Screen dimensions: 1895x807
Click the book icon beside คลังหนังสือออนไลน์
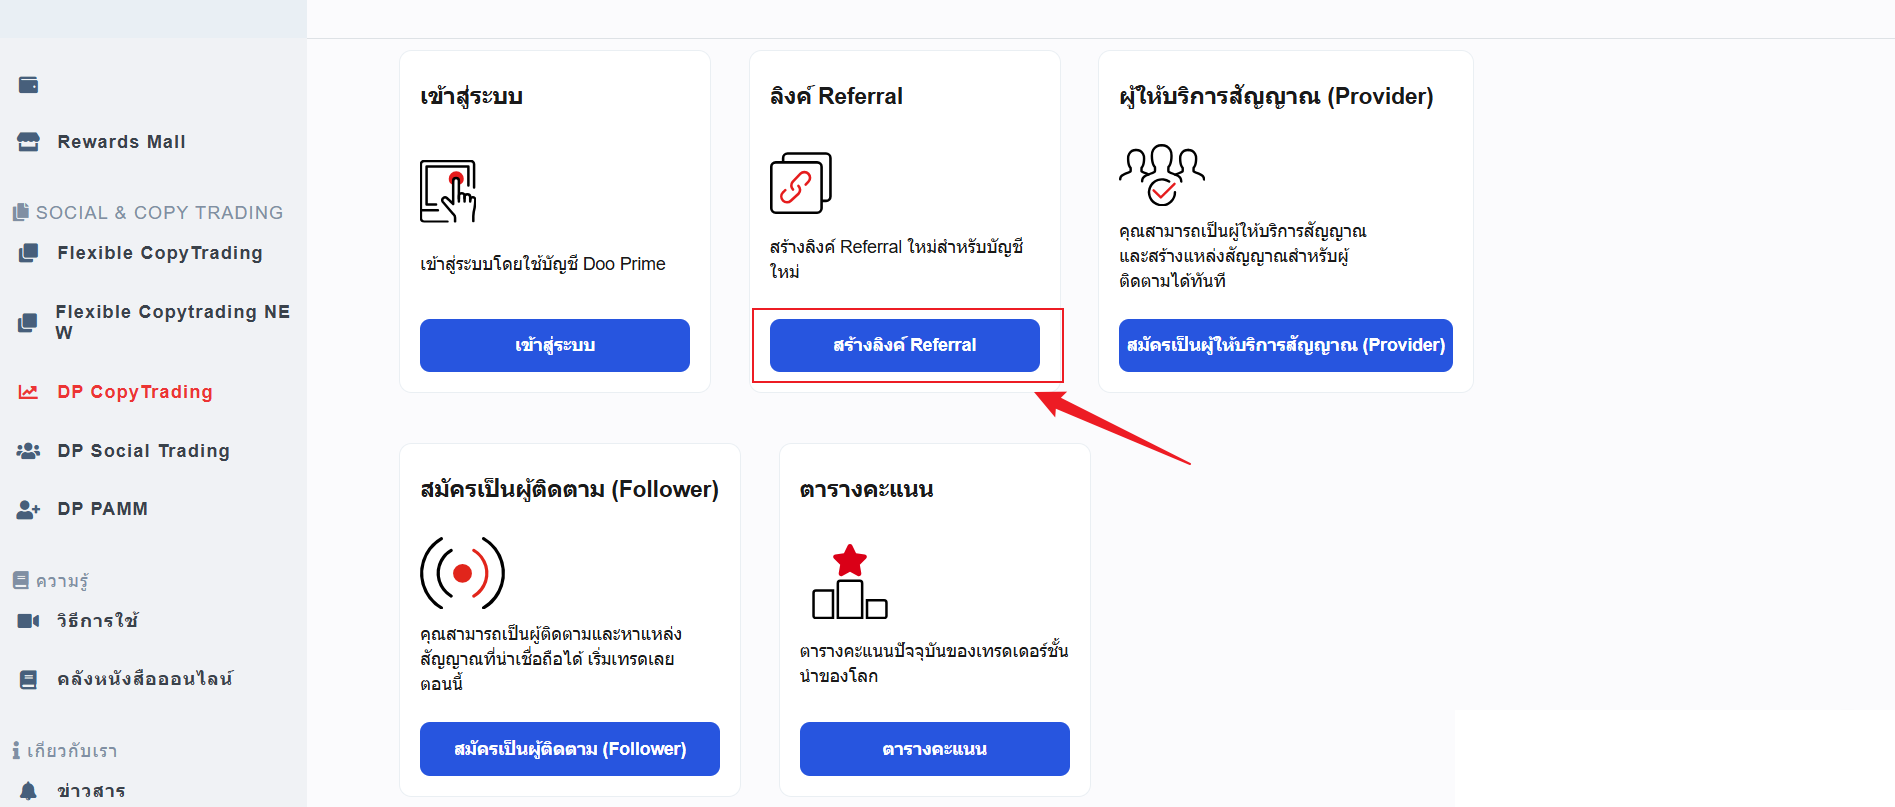tap(28, 680)
